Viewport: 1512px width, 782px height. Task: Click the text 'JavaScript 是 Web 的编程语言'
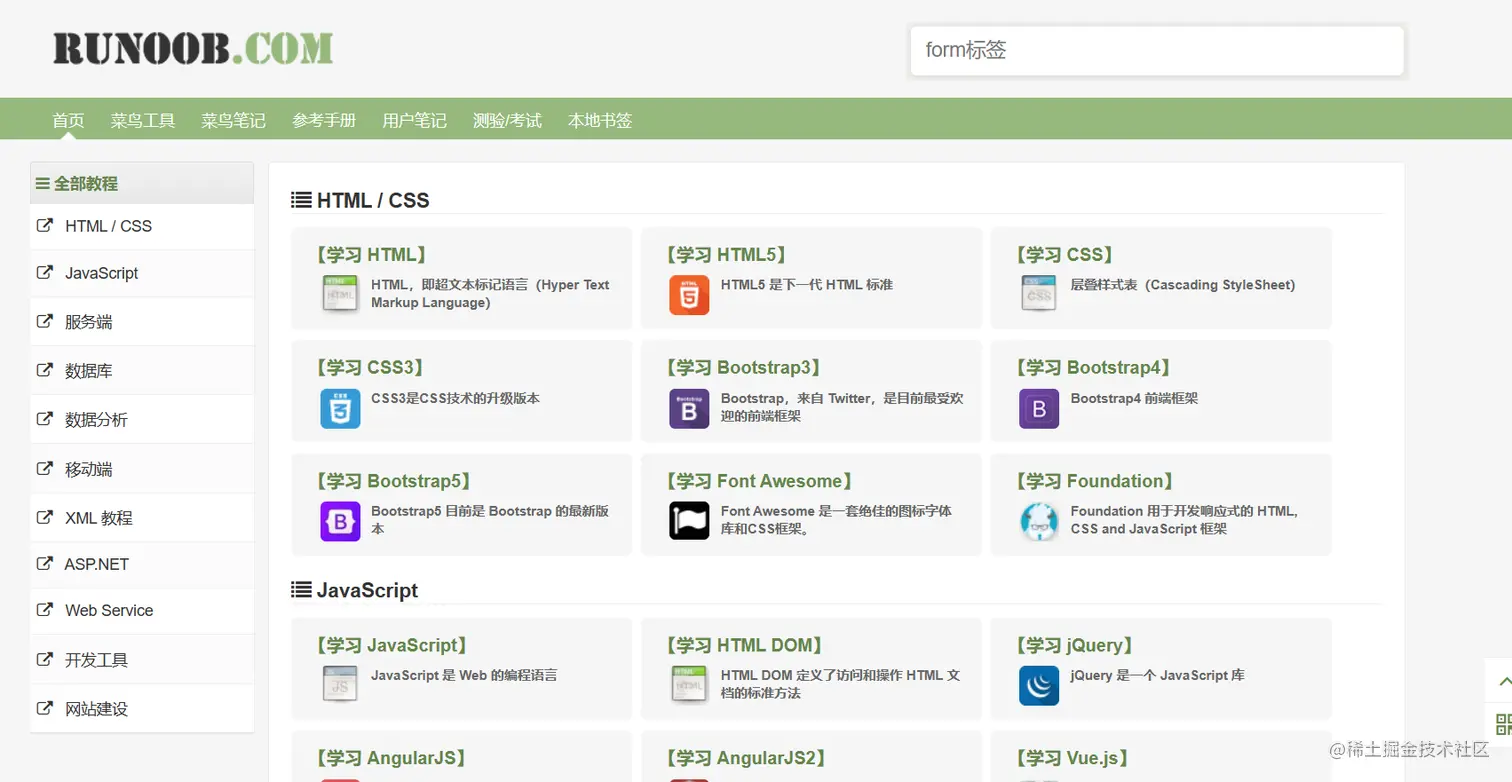pos(464,675)
